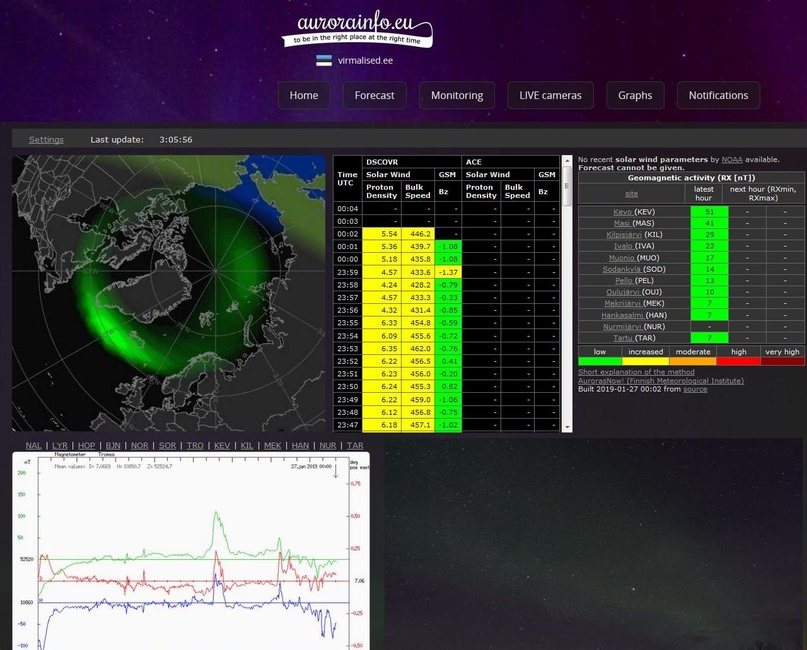Open the Hankasalmi station link
Image resolution: width=807 pixels, height=650 pixels.
[622, 315]
